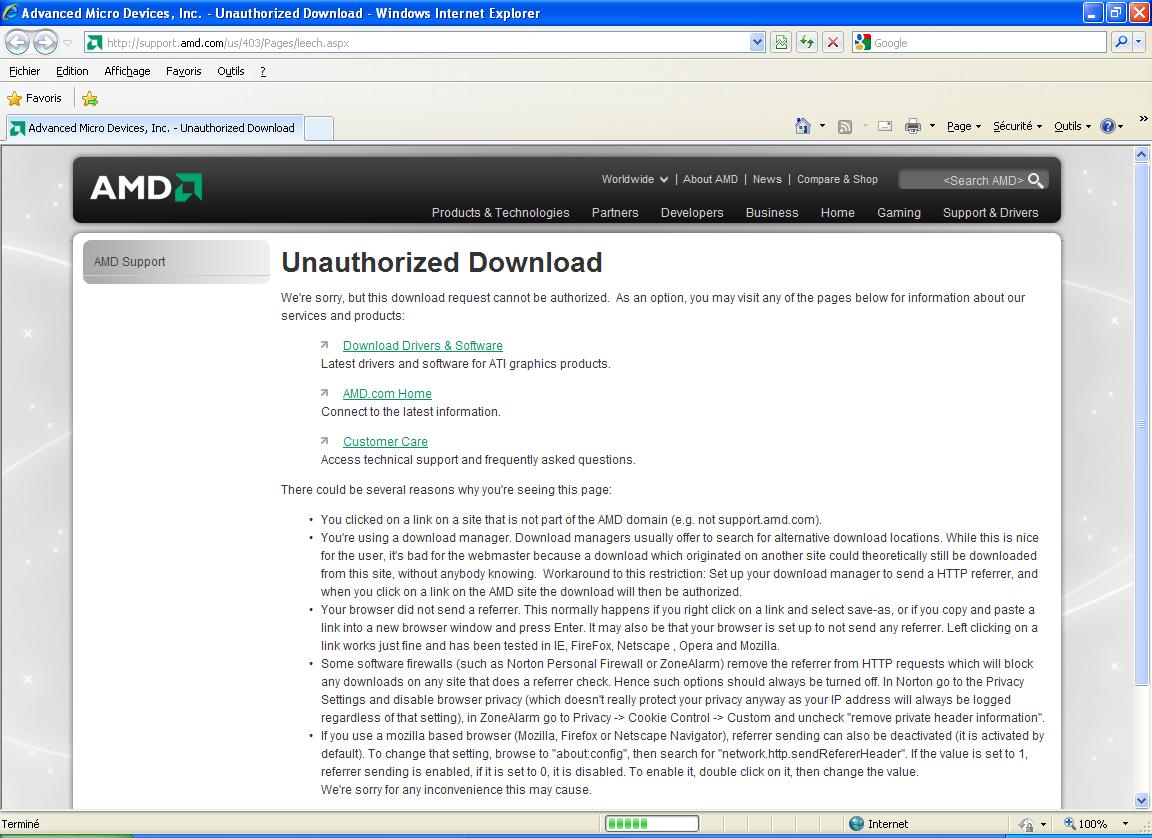Expand the print options dropdown arrow
Image resolution: width=1152 pixels, height=838 pixels.
[x=932, y=126]
